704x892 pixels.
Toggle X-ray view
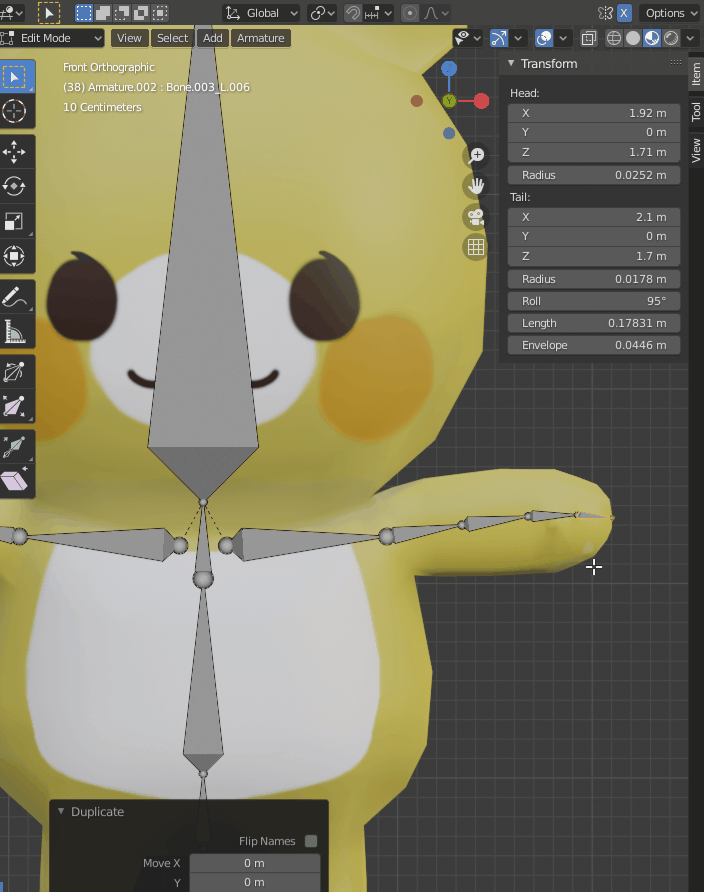point(589,38)
